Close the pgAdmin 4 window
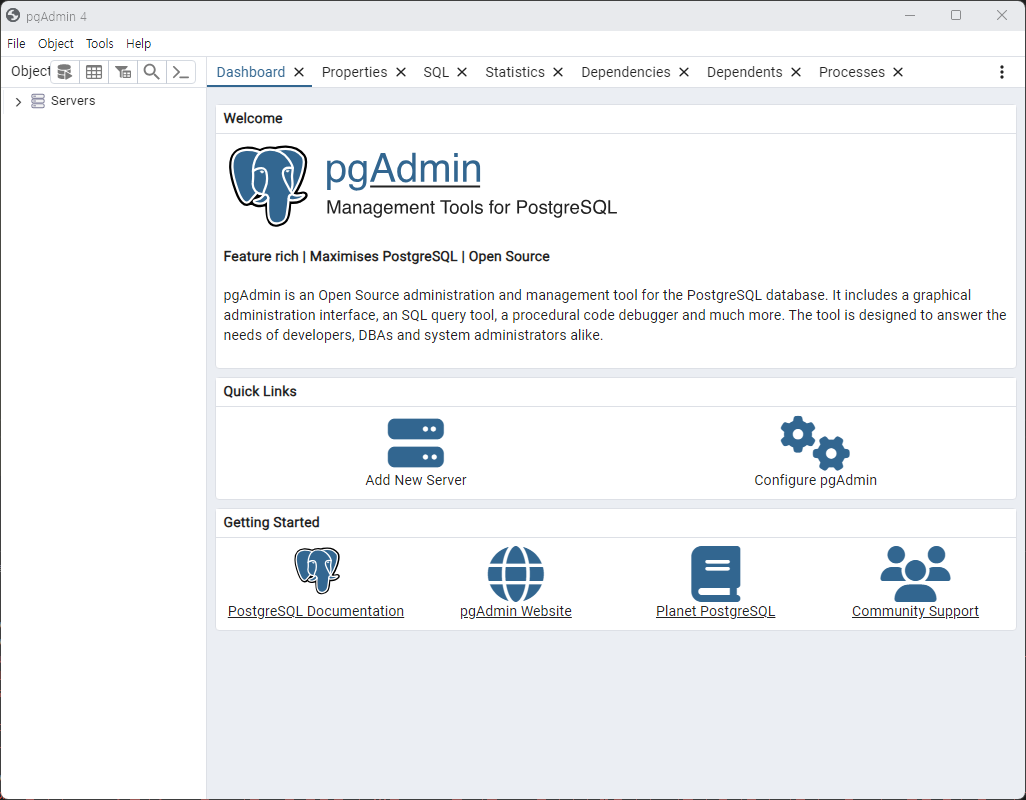The height and width of the screenshot is (800, 1026). click(x=1002, y=15)
